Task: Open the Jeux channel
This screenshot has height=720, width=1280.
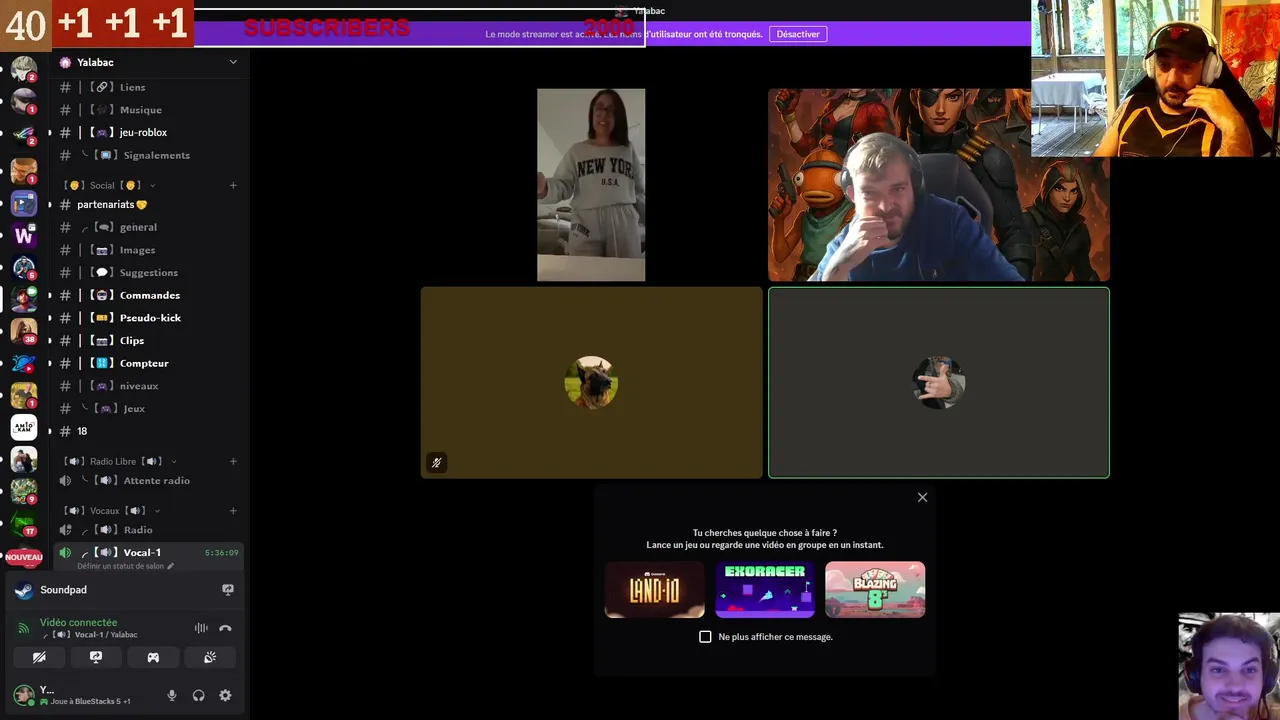Action: 148,408
